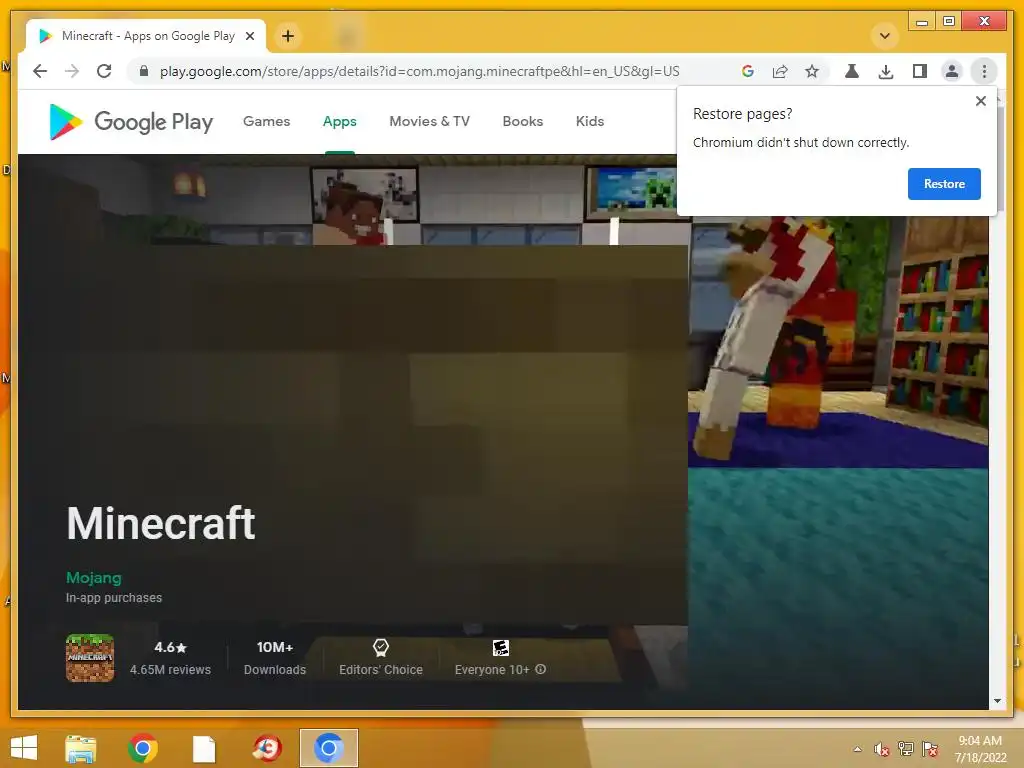The width and height of the screenshot is (1024, 768).
Task: Open the tab search dropdown arrow
Action: [885, 36]
